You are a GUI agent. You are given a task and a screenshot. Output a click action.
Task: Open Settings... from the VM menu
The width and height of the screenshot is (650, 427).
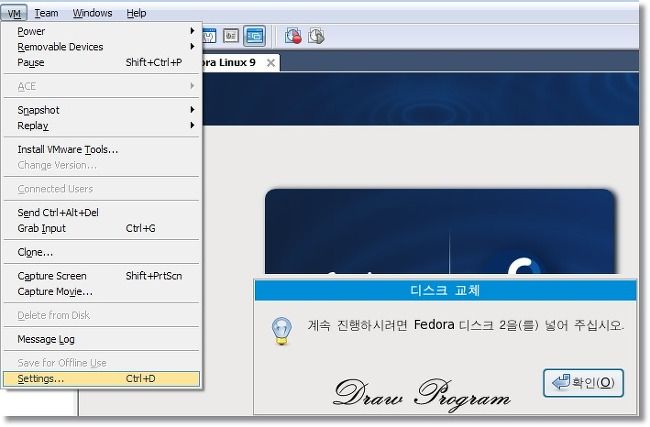coord(102,378)
